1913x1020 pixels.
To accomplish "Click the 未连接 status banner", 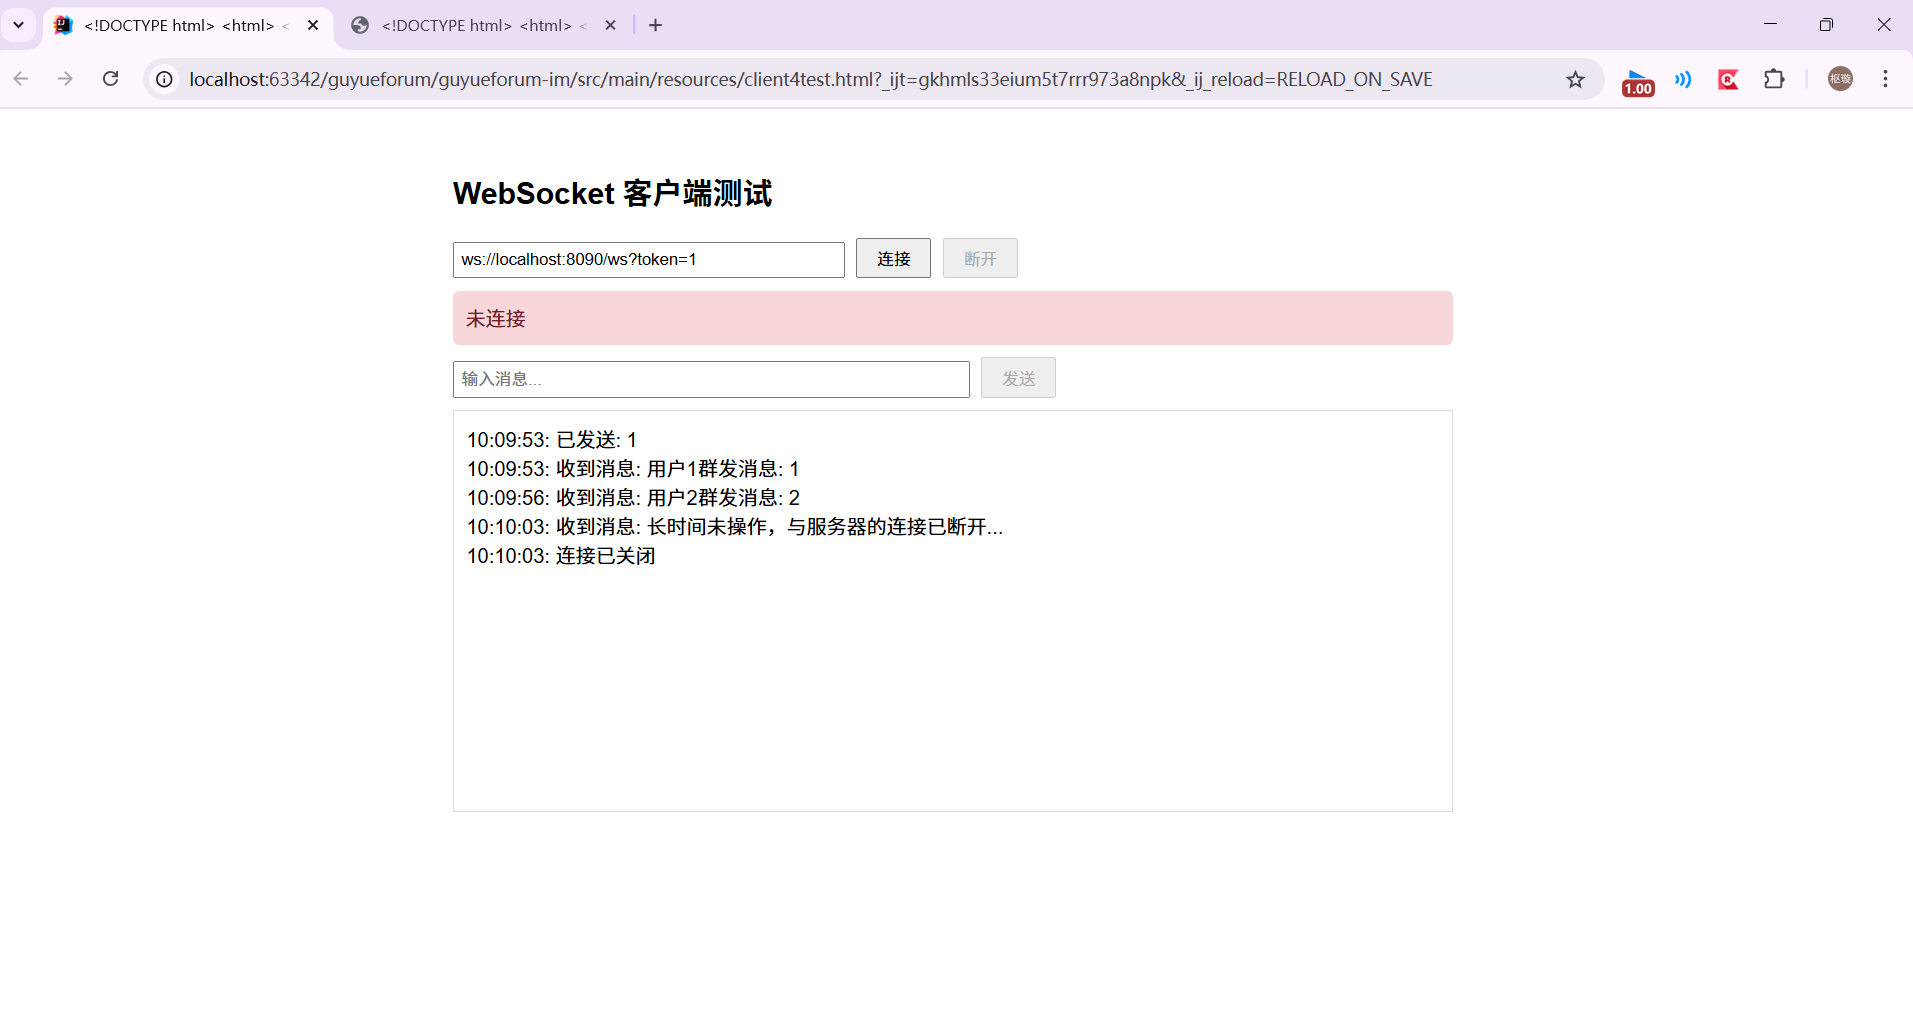I will [952, 318].
